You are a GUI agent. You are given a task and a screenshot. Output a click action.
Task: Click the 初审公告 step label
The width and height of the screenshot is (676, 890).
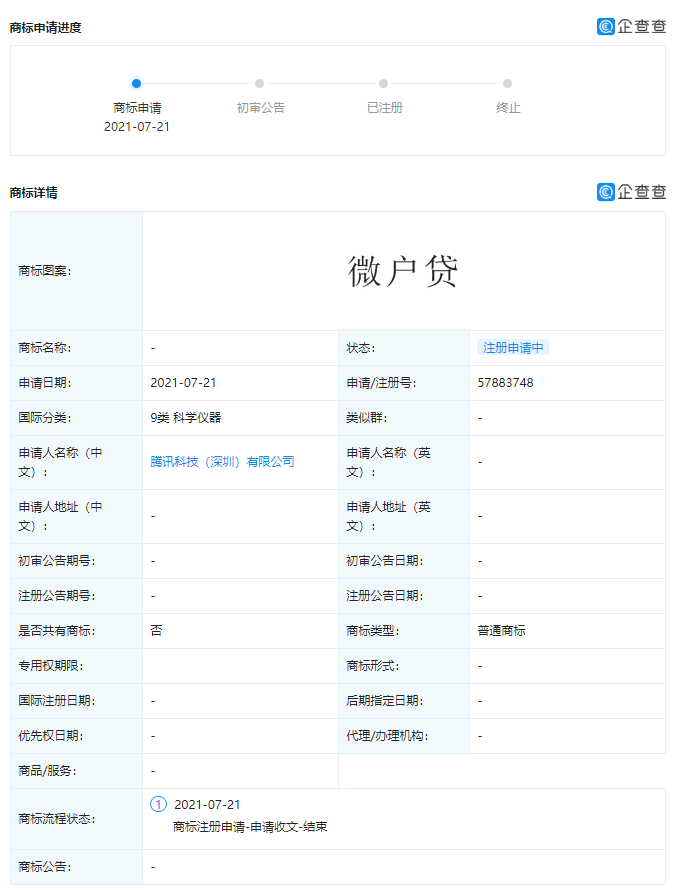coord(261,107)
